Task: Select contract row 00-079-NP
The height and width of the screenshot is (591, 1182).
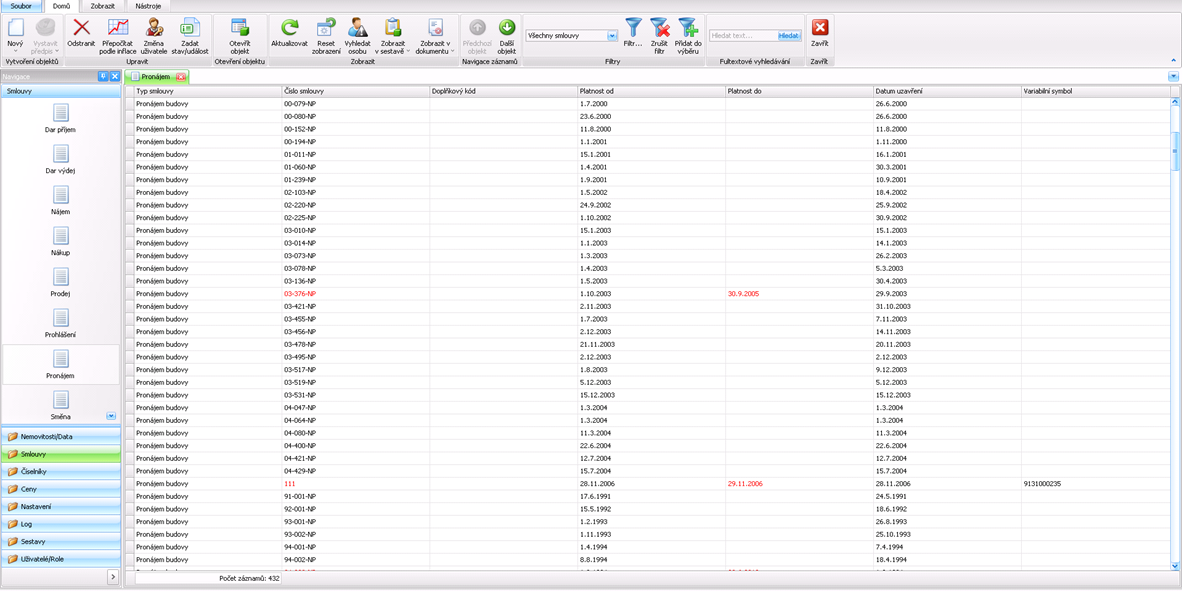Action: pos(648,103)
